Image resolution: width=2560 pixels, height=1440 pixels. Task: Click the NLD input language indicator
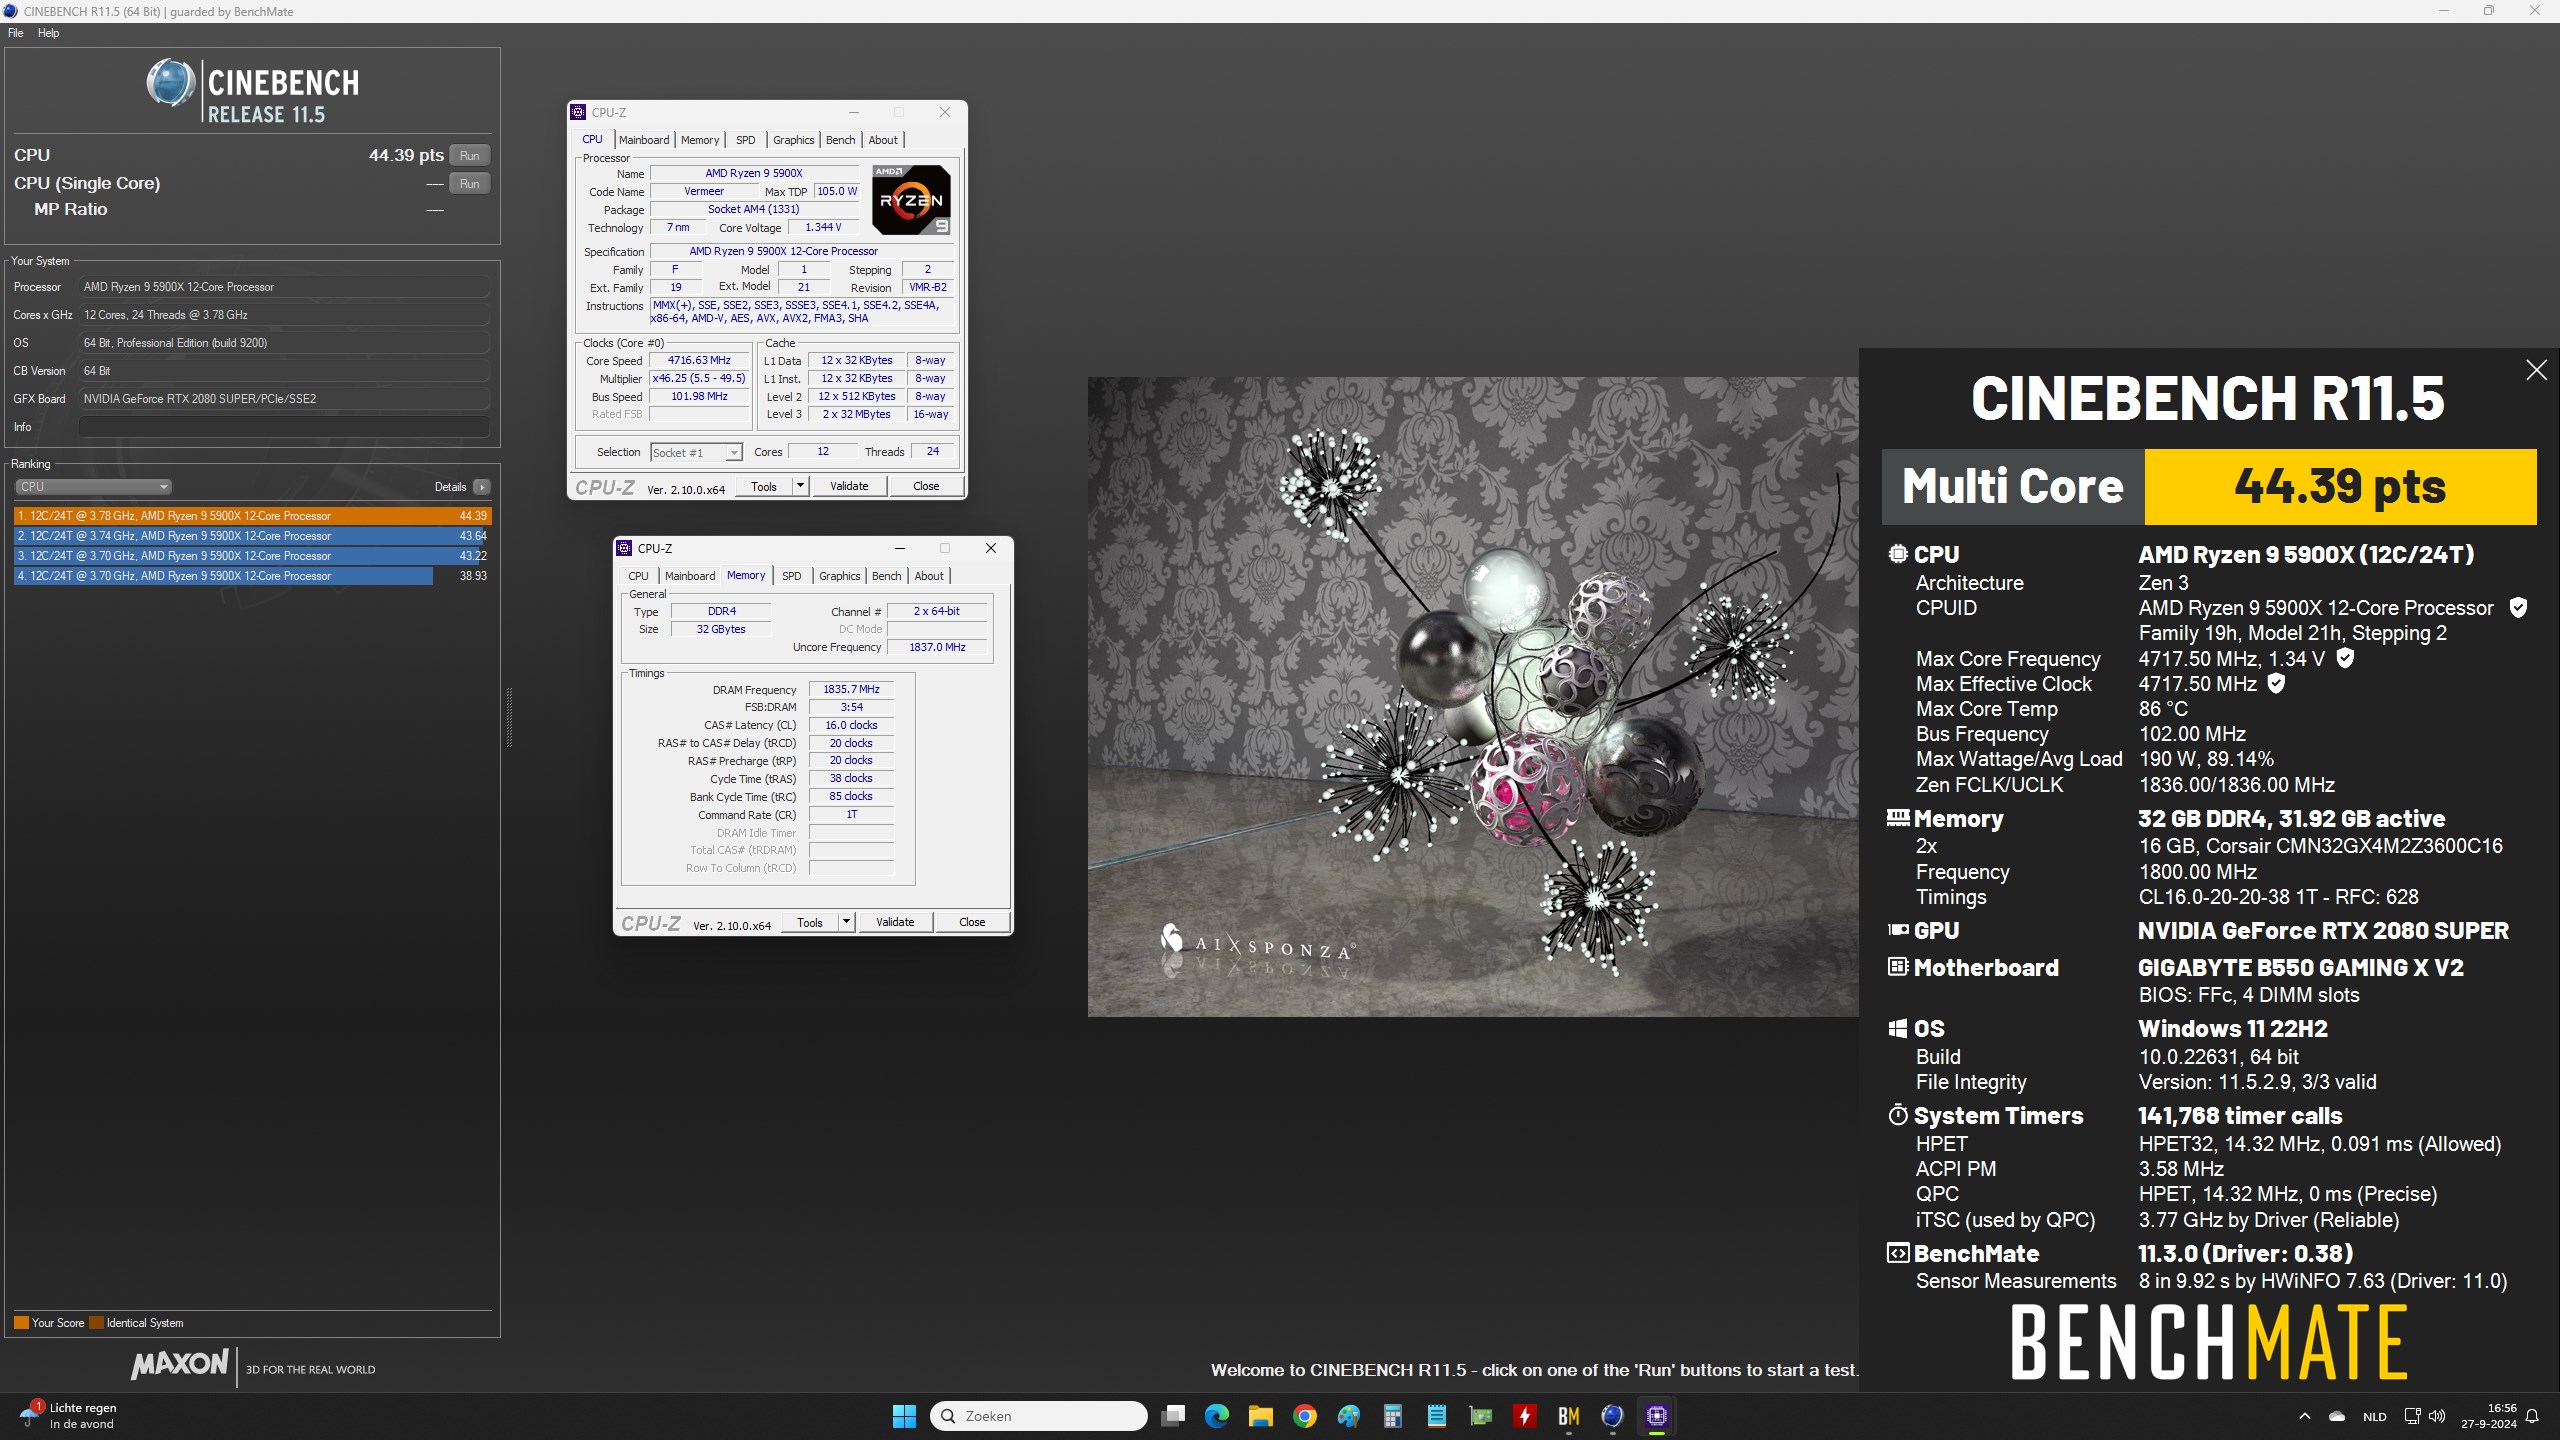(2374, 1416)
